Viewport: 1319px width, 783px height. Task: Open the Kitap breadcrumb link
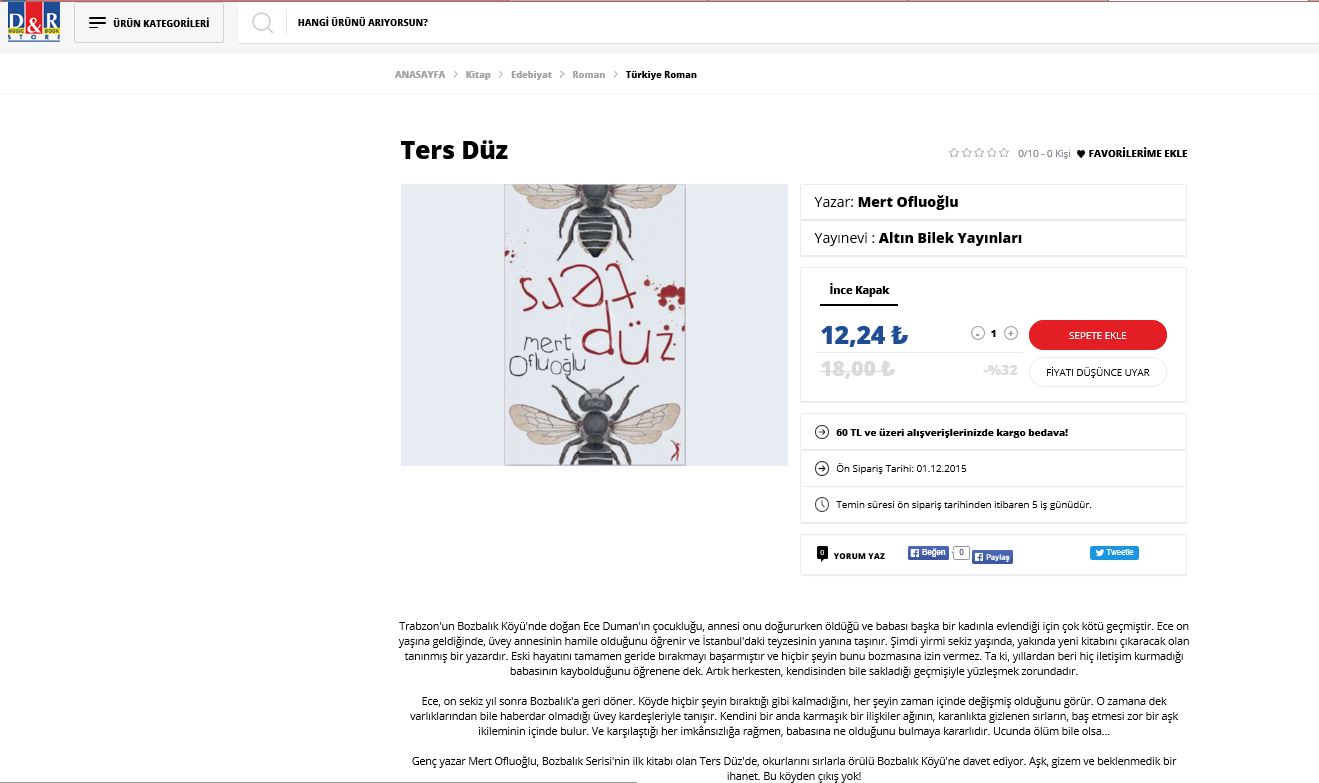pos(478,75)
